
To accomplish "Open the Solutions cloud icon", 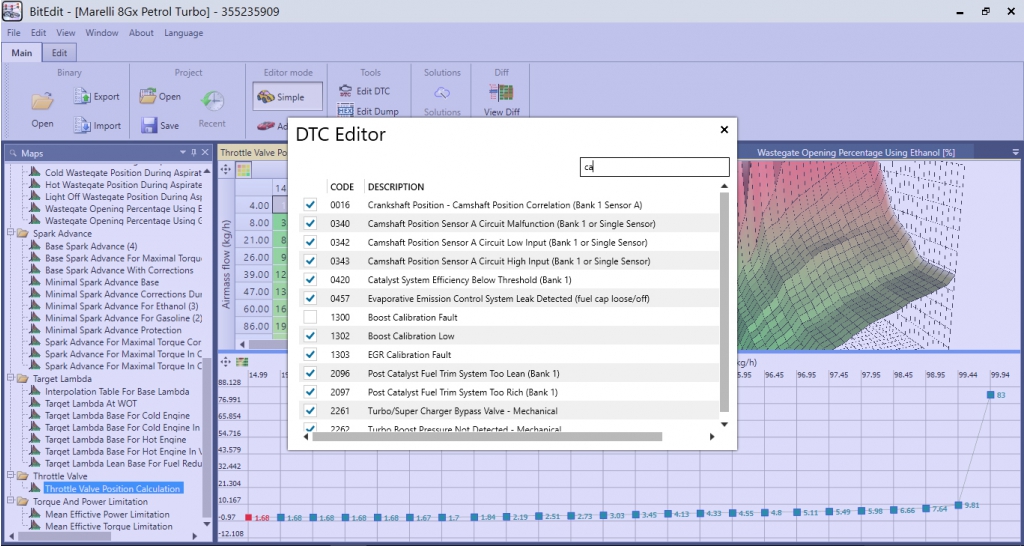I will (442, 92).
